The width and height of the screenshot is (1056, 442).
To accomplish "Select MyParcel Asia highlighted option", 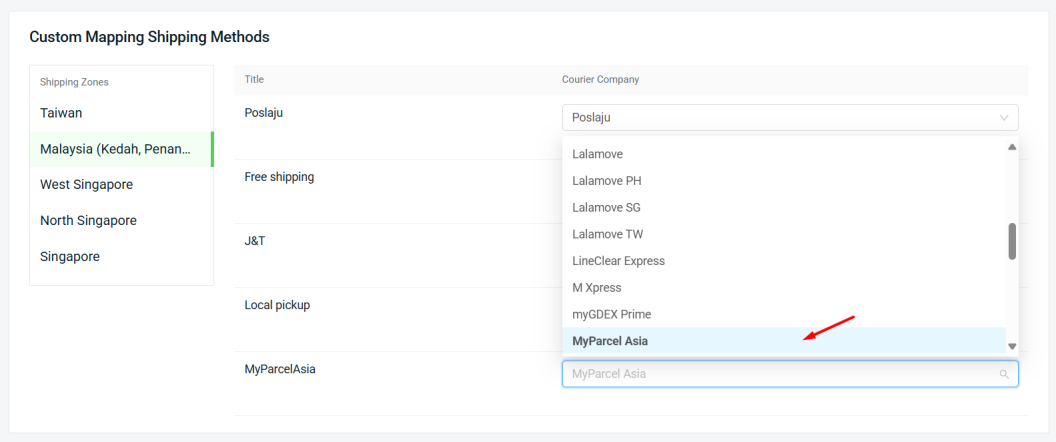I will point(610,341).
